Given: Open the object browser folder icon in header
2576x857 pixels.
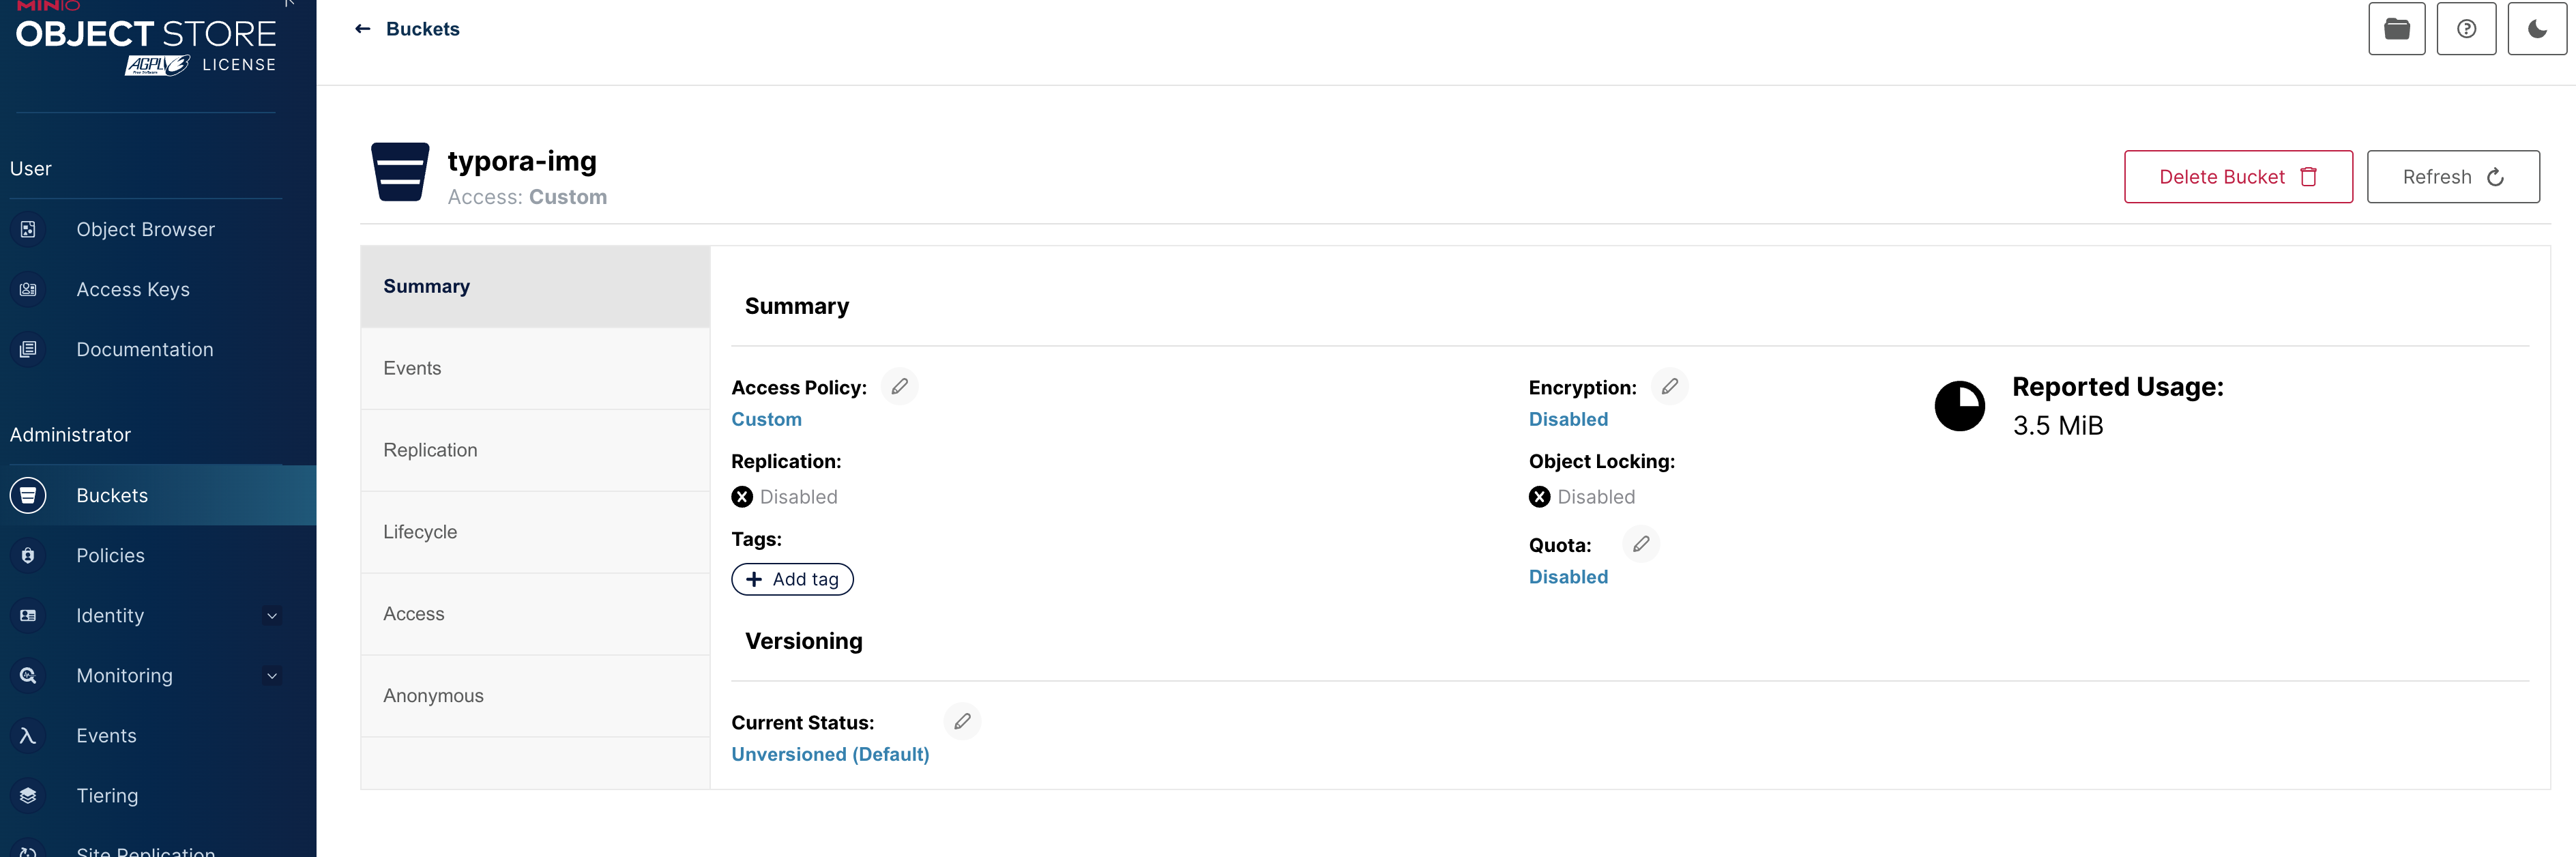Looking at the screenshot, I should [x=2396, y=29].
